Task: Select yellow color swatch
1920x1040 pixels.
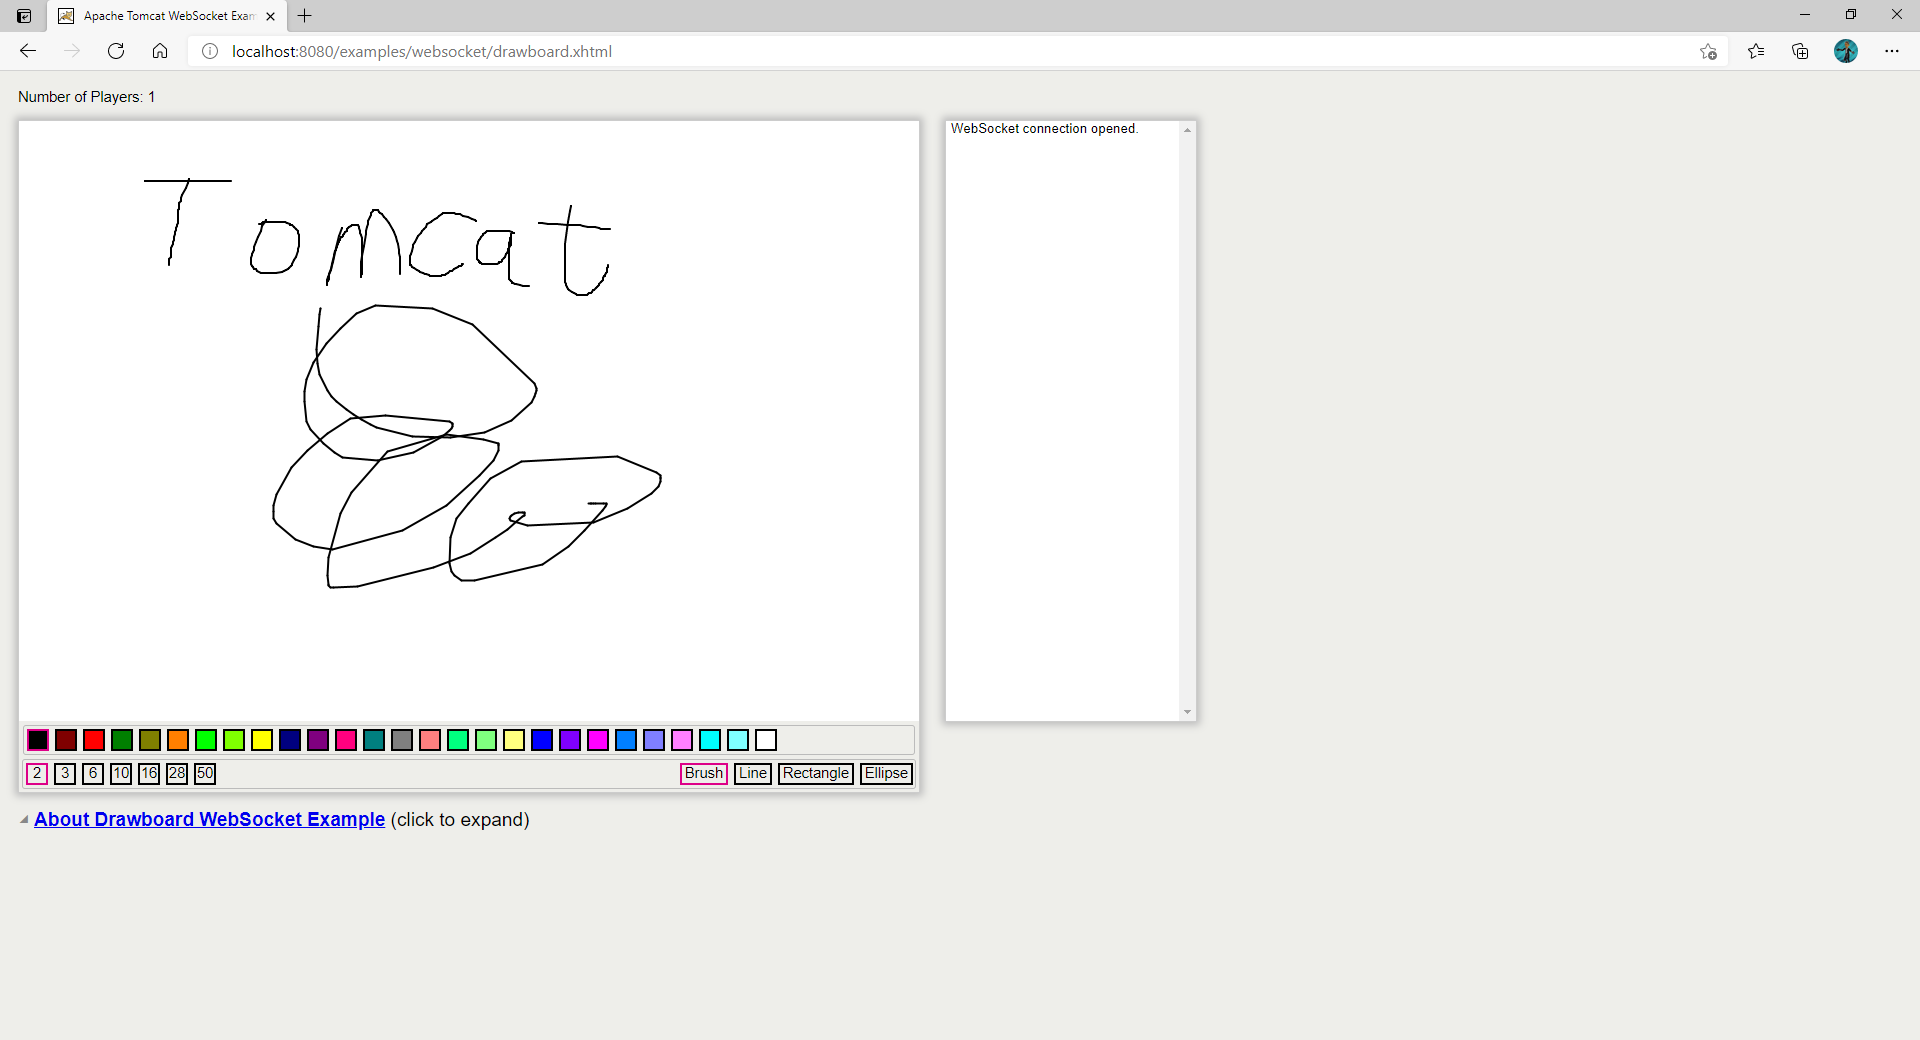Action: click(262, 740)
